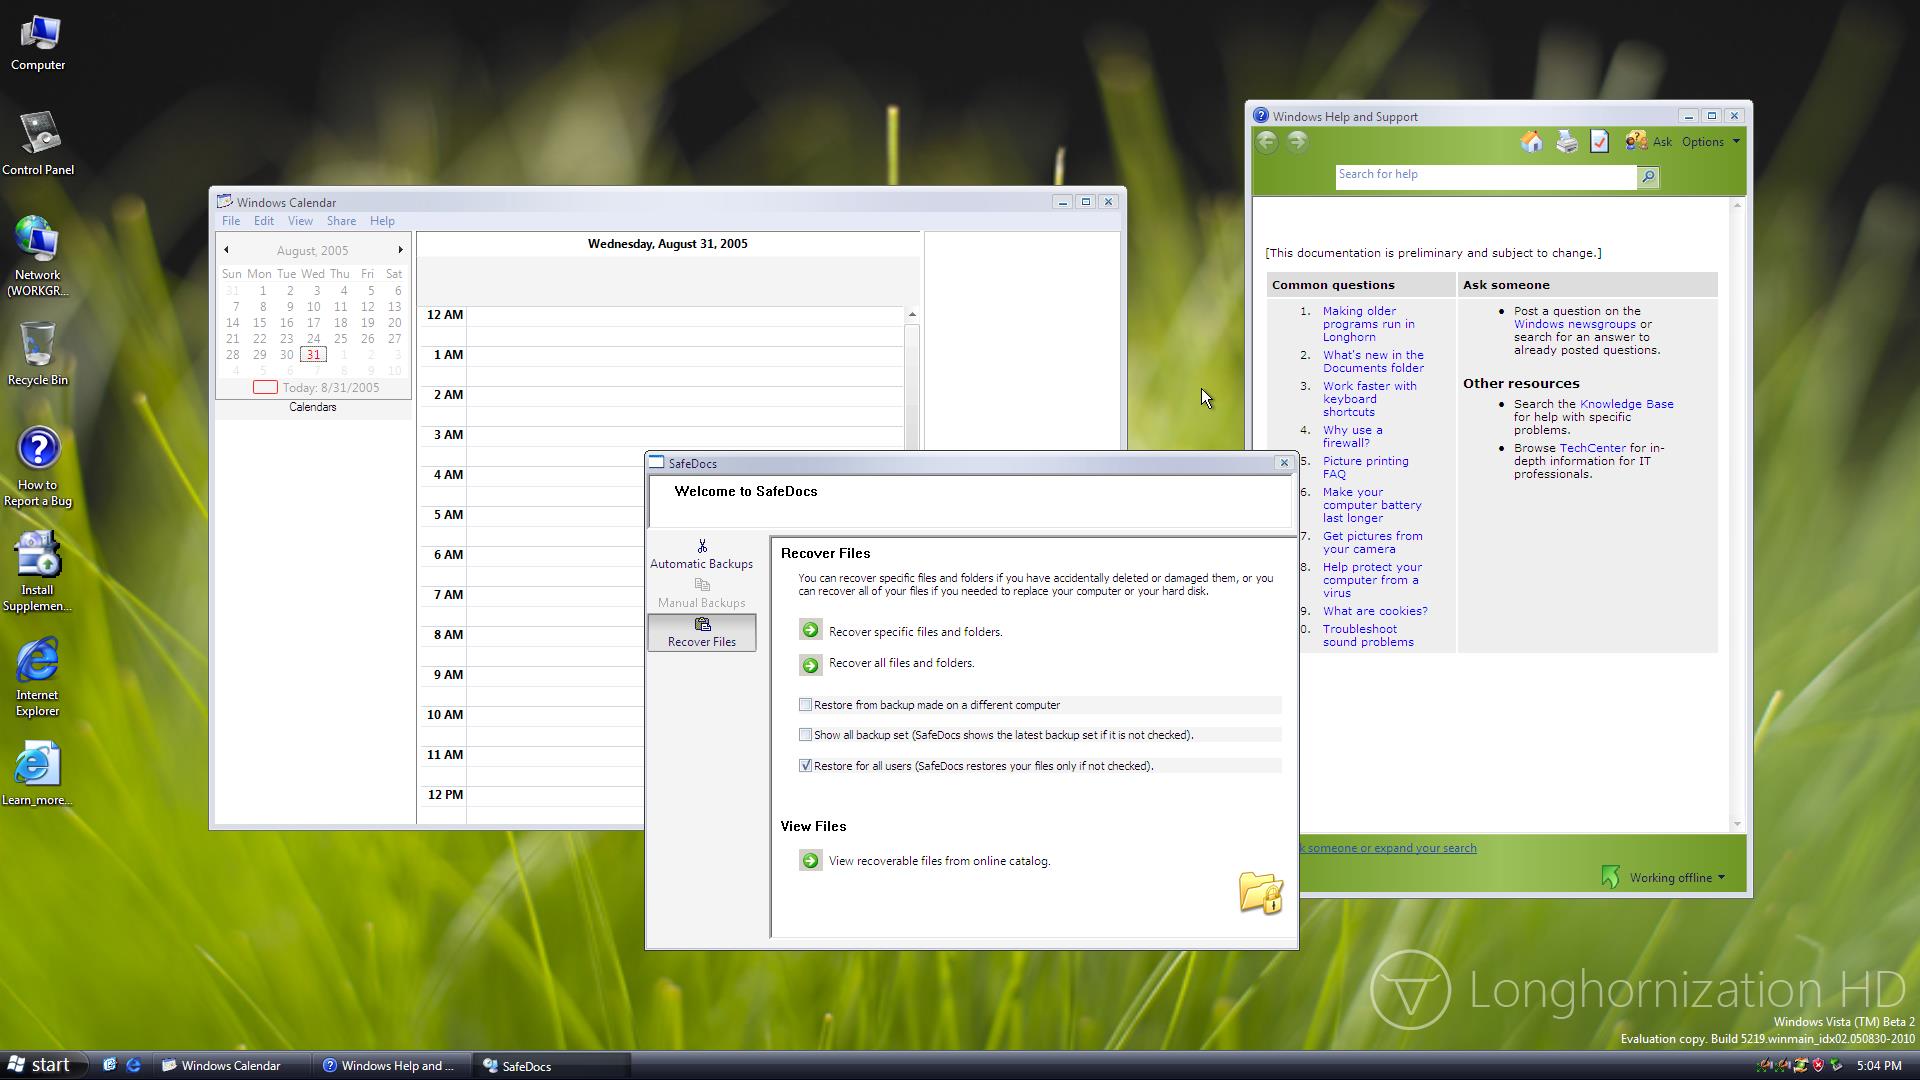
Task: Click arrow to view recoverable files online
Action: click(x=810, y=861)
